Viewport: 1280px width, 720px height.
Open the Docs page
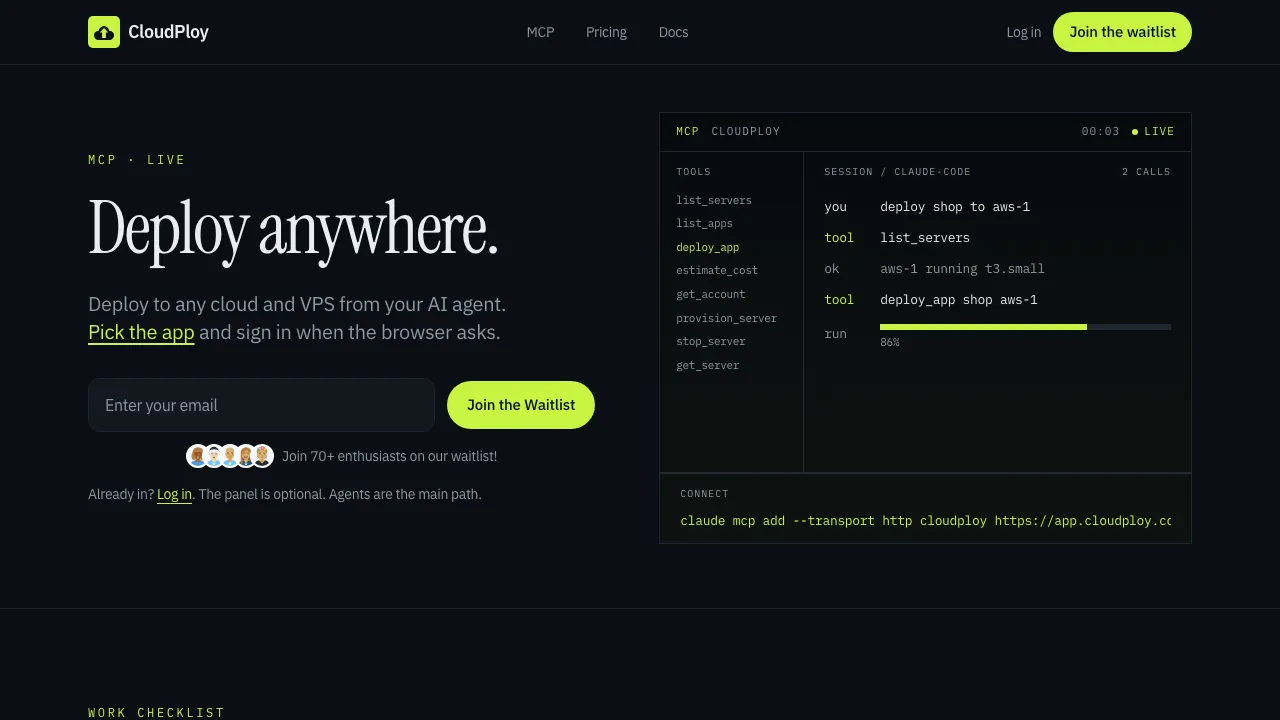point(673,32)
